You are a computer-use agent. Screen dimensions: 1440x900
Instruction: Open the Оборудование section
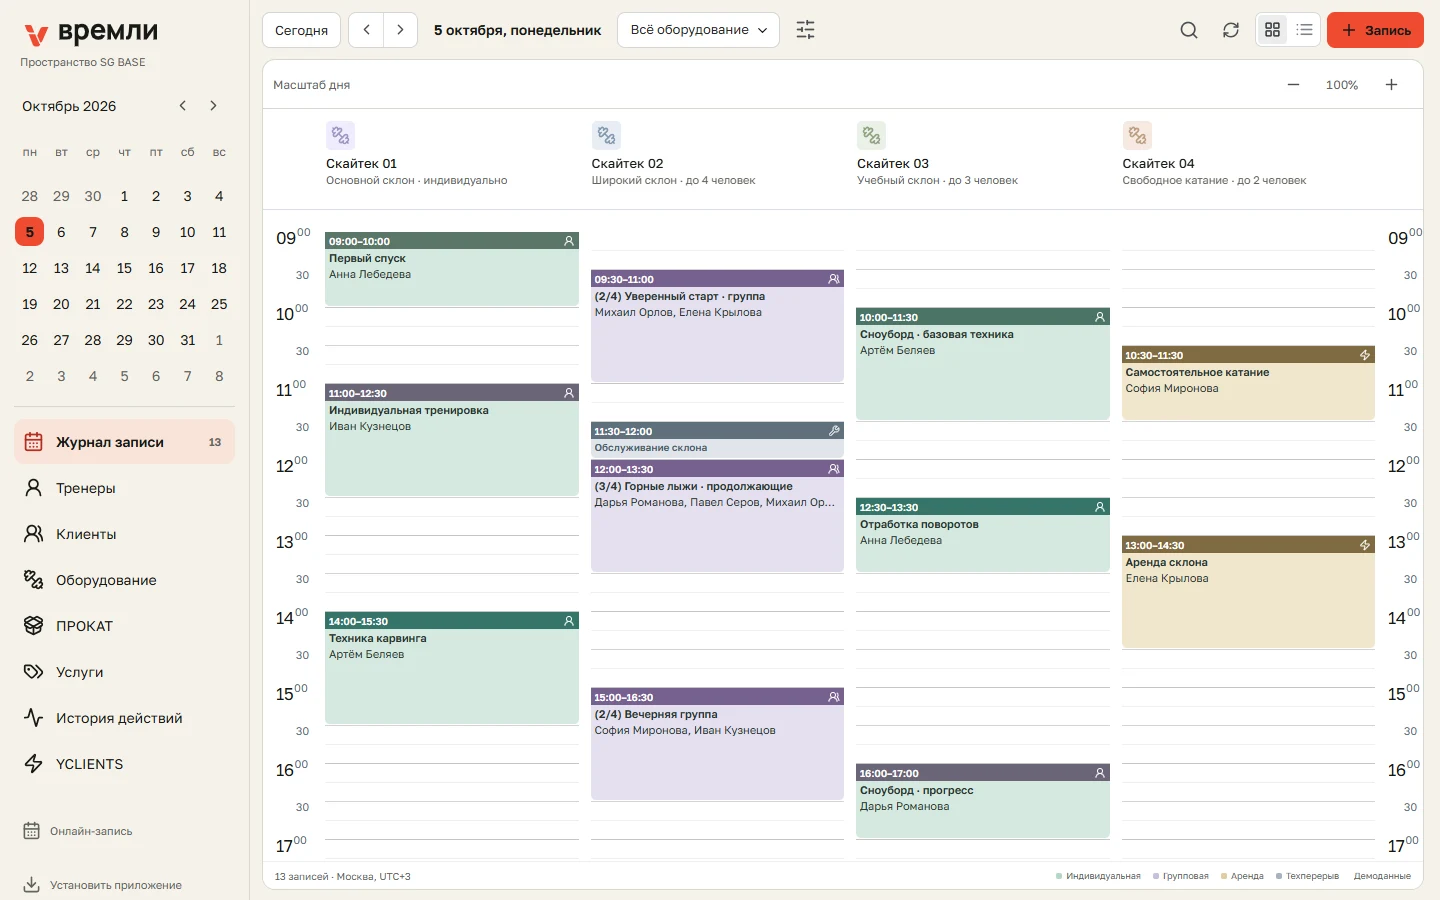point(125,580)
